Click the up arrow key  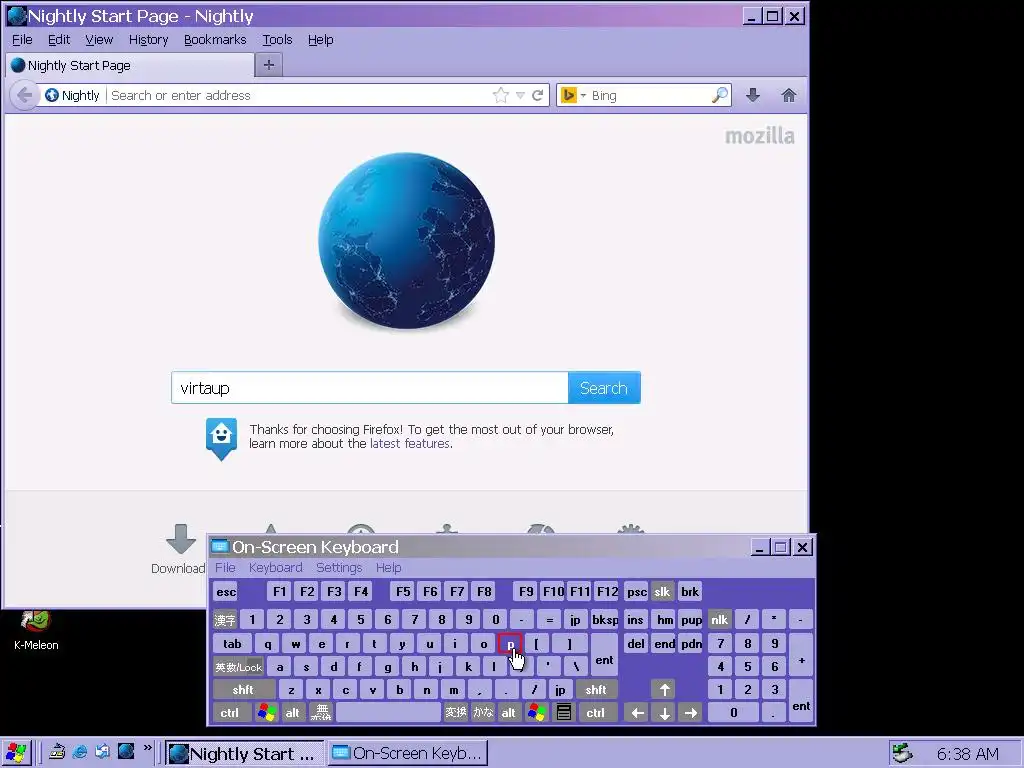pyautogui.click(x=664, y=690)
